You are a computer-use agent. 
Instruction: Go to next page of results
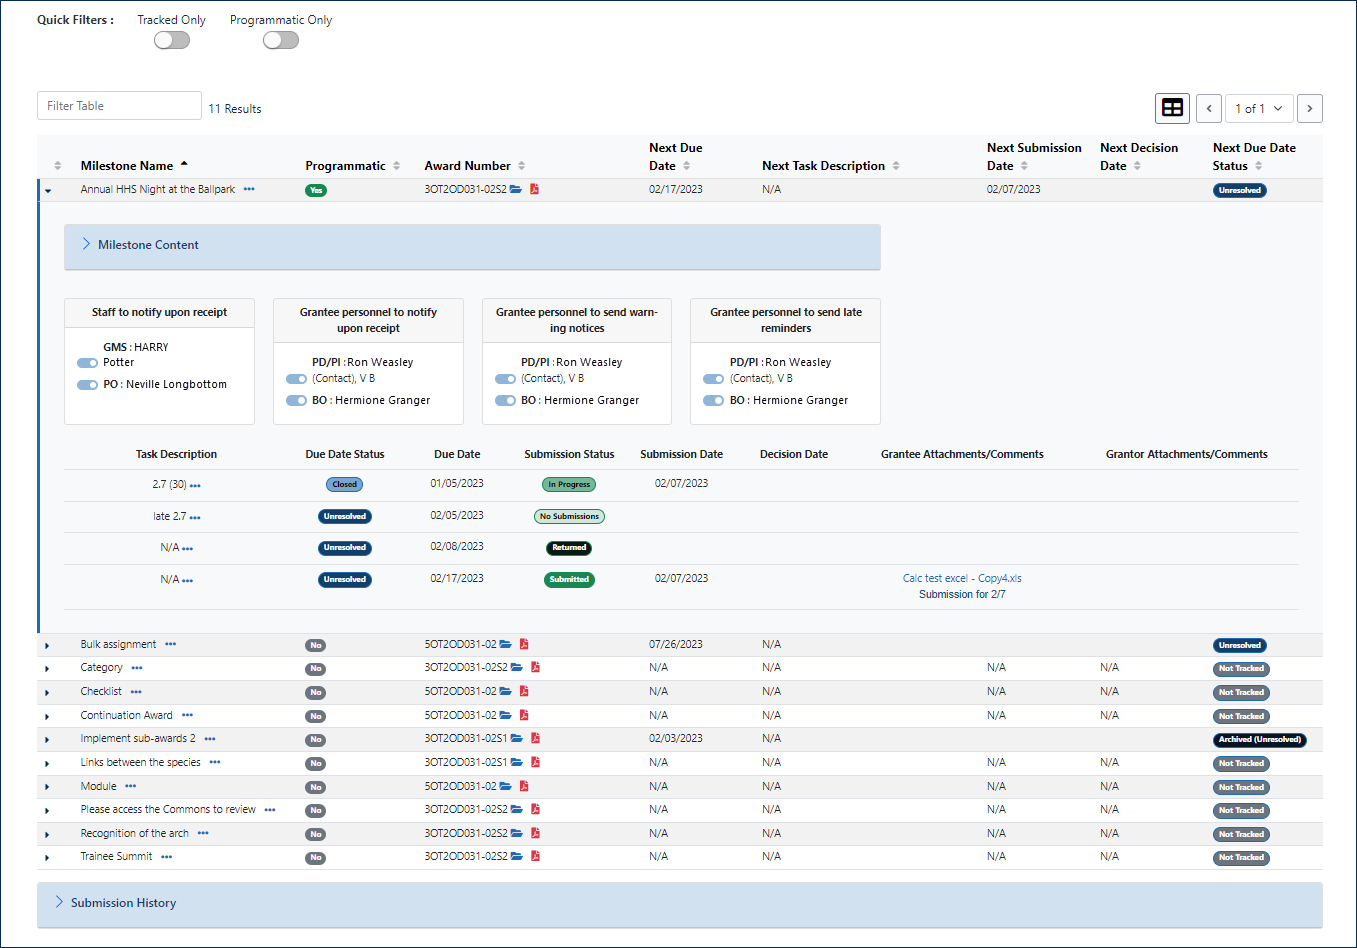click(1309, 108)
